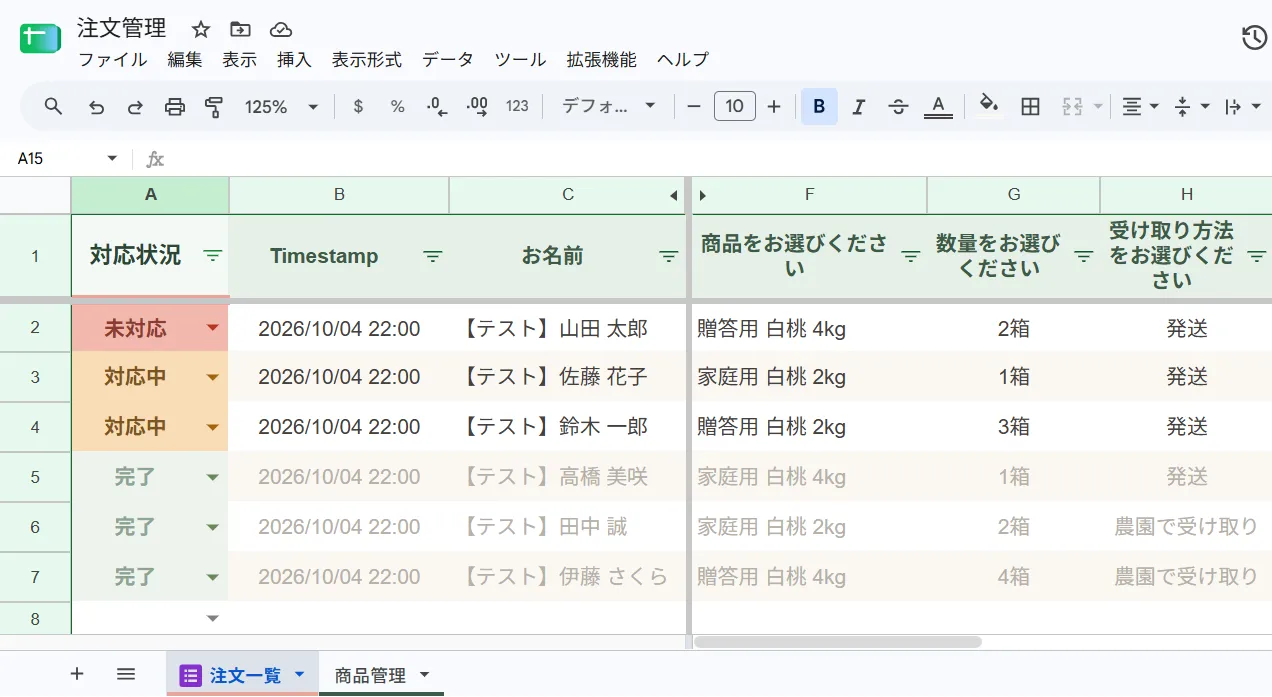
Task: Add a new sheet
Action: point(77,674)
